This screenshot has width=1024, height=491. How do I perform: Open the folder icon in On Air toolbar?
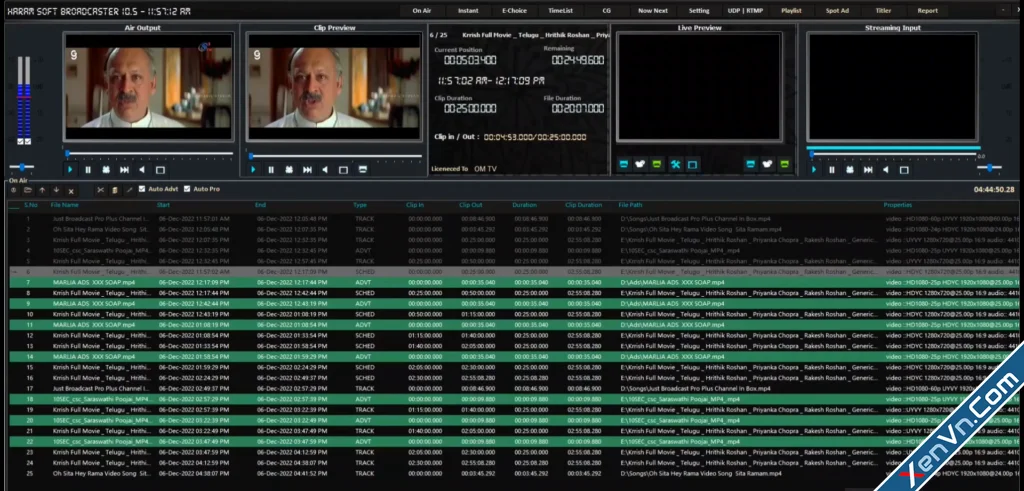[28, 190]
